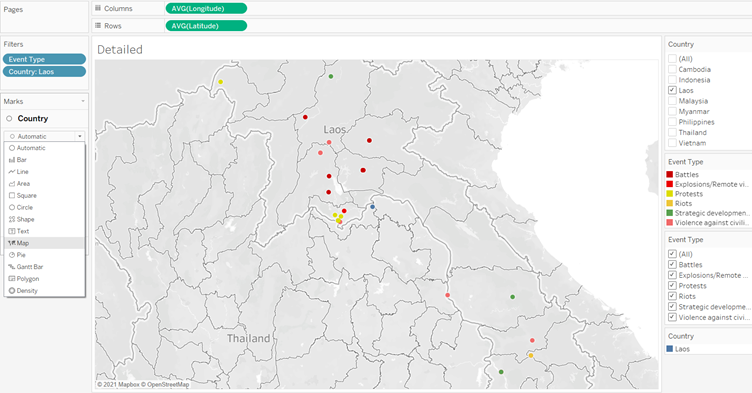
Task: Click the Explosions/Remote red legend swatch
Action: [670, 184]
